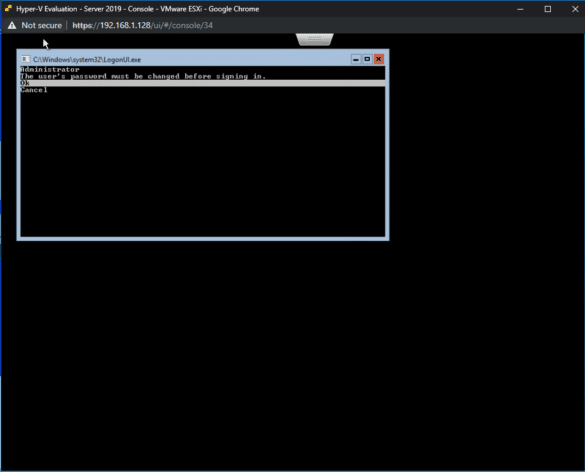
Task: Click the Not secure label
Action: [41, 25]
